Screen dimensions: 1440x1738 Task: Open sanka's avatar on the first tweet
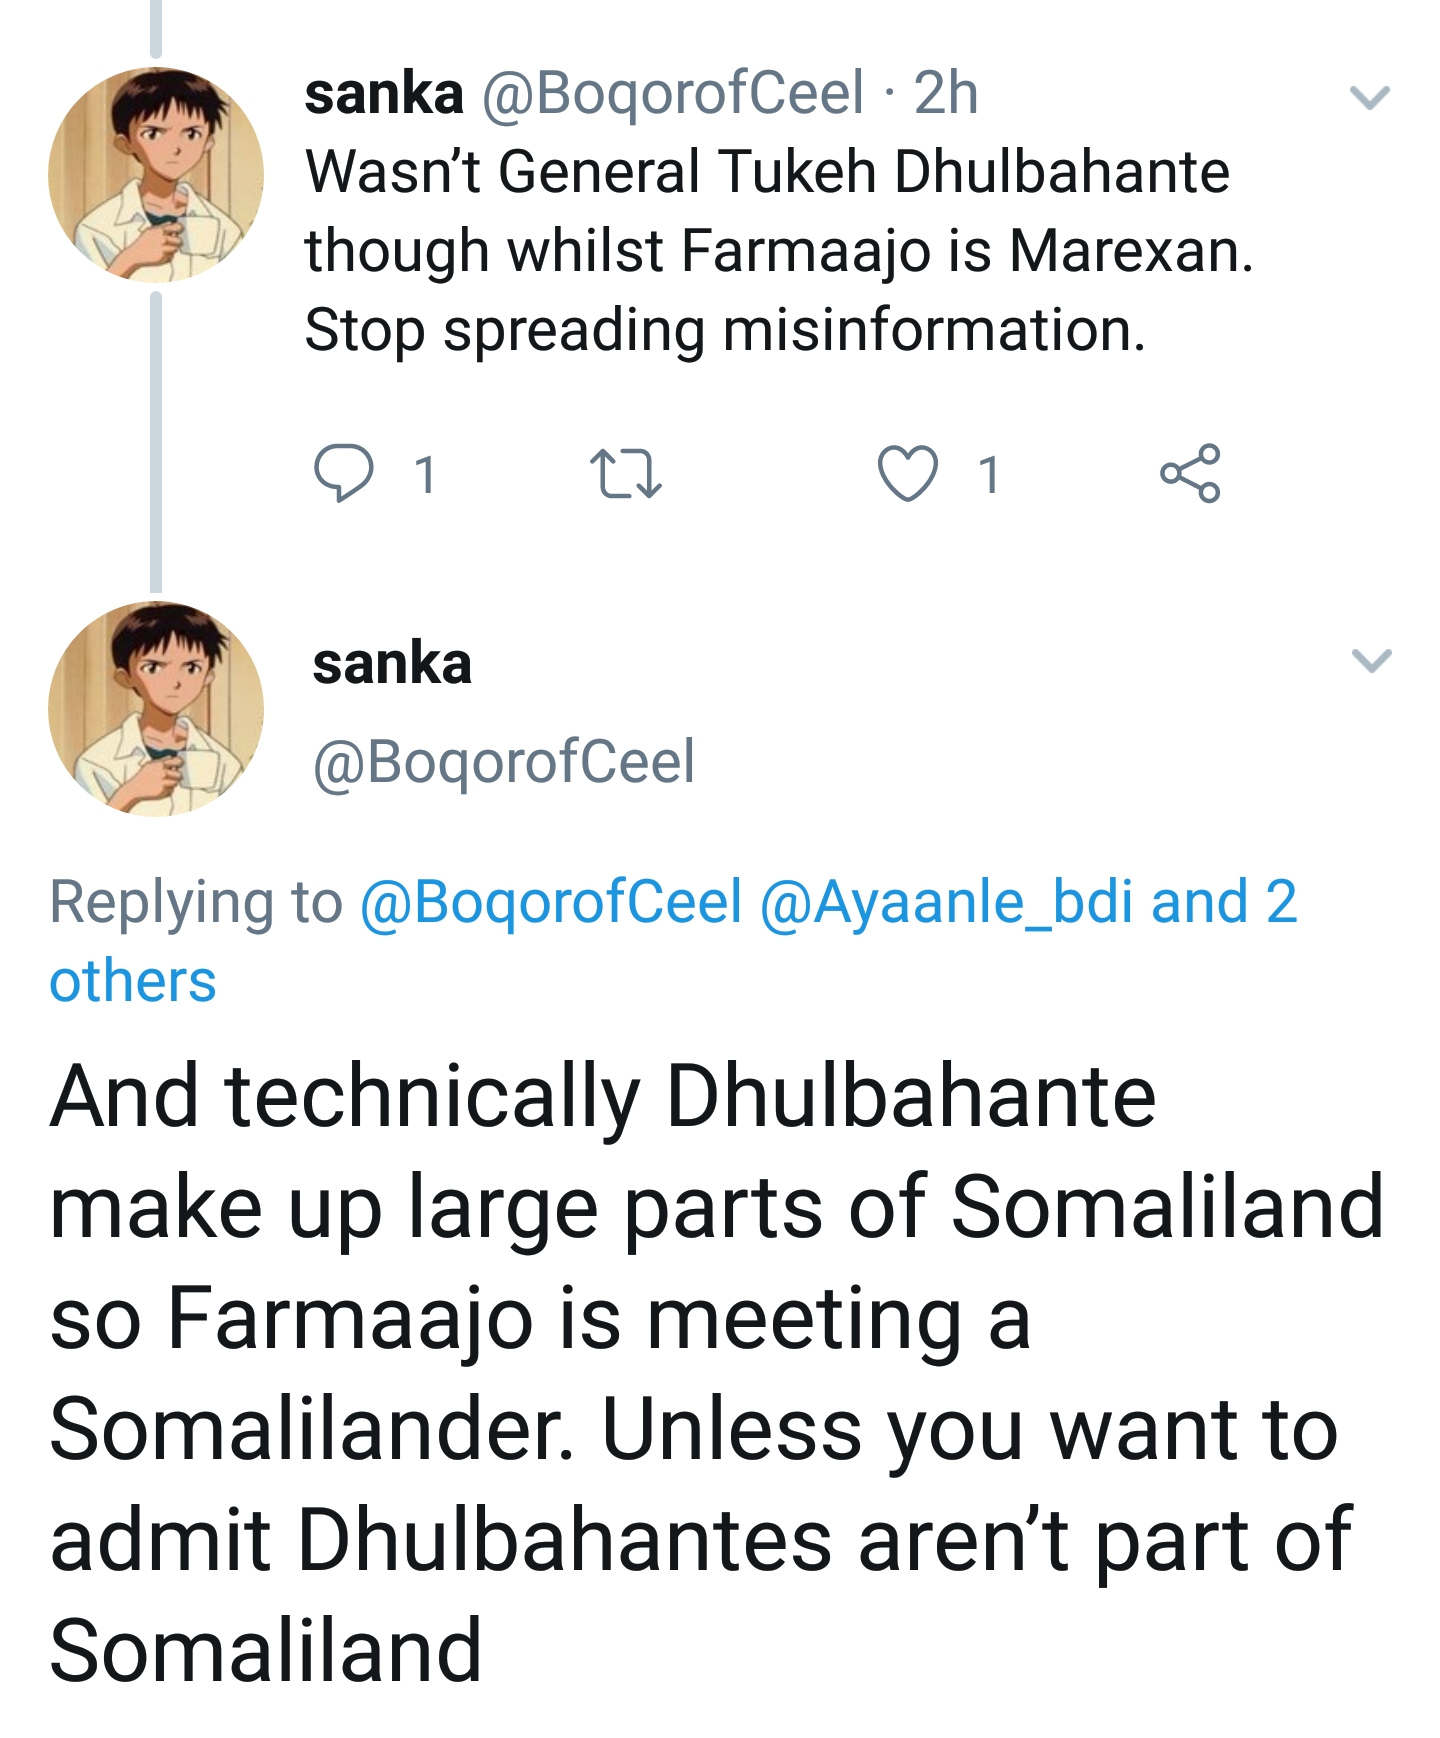click(x=156, y=175)
